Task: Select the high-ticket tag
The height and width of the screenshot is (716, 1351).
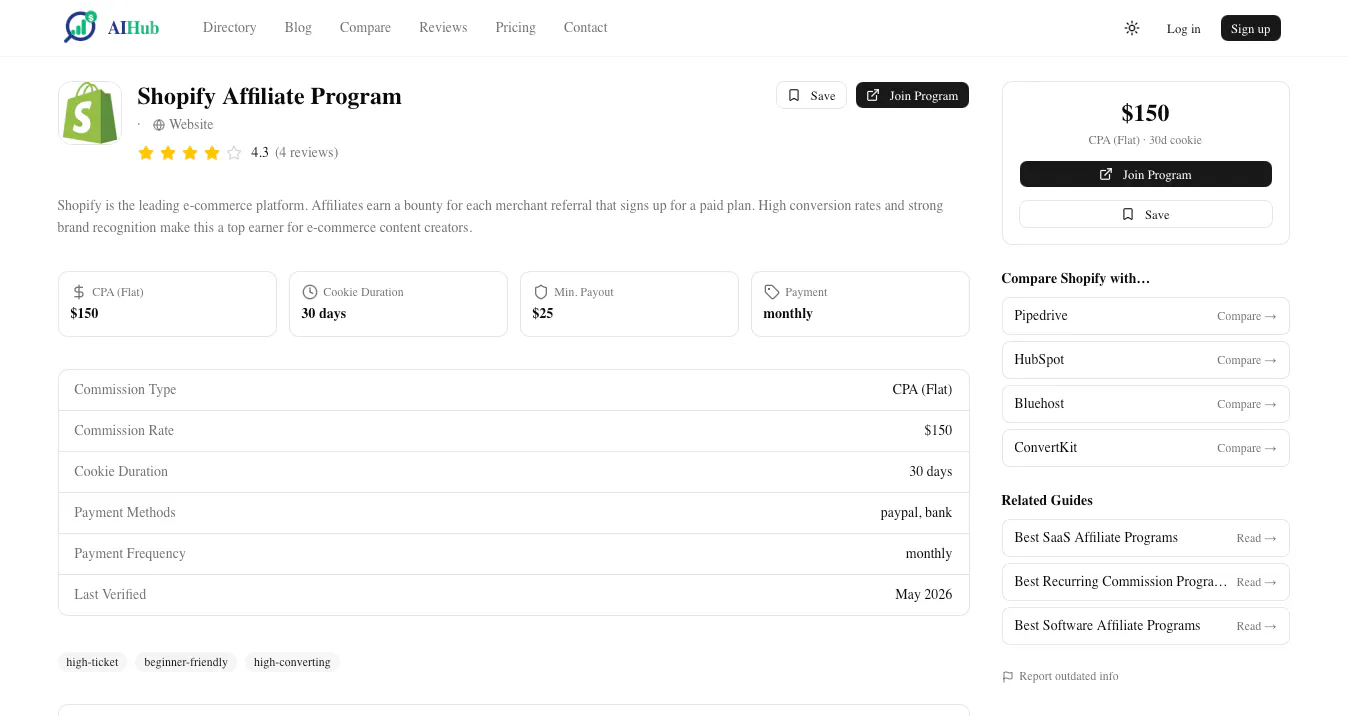Action: point(92,662)
